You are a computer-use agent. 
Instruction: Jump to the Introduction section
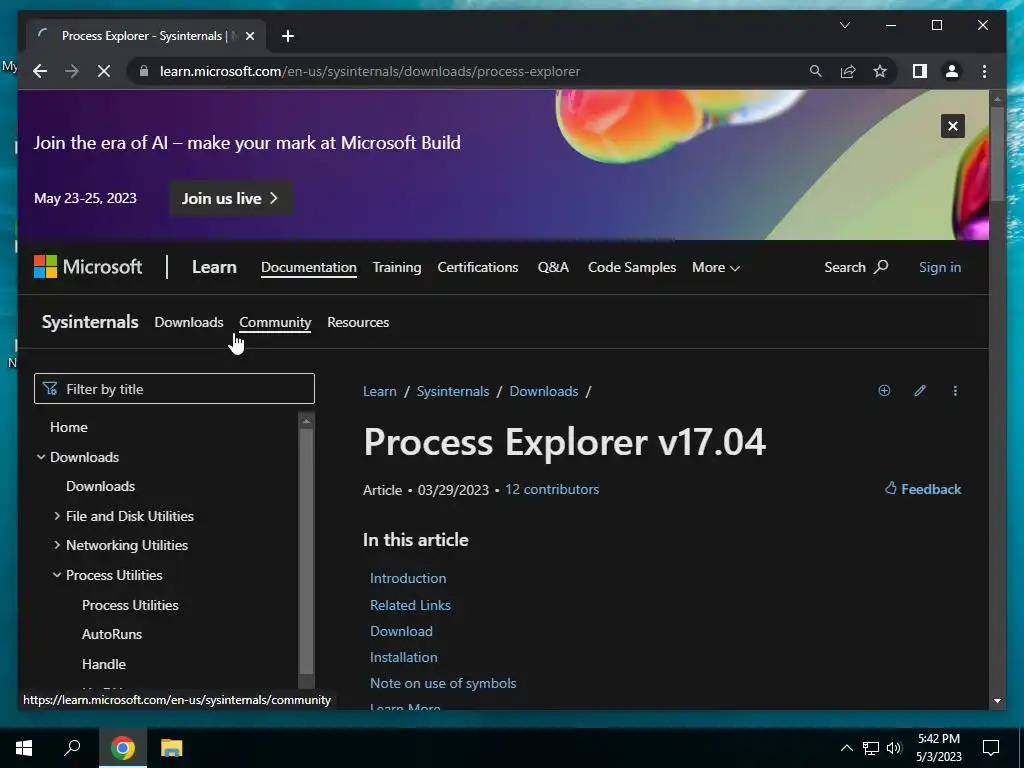[x=408, y=578]
